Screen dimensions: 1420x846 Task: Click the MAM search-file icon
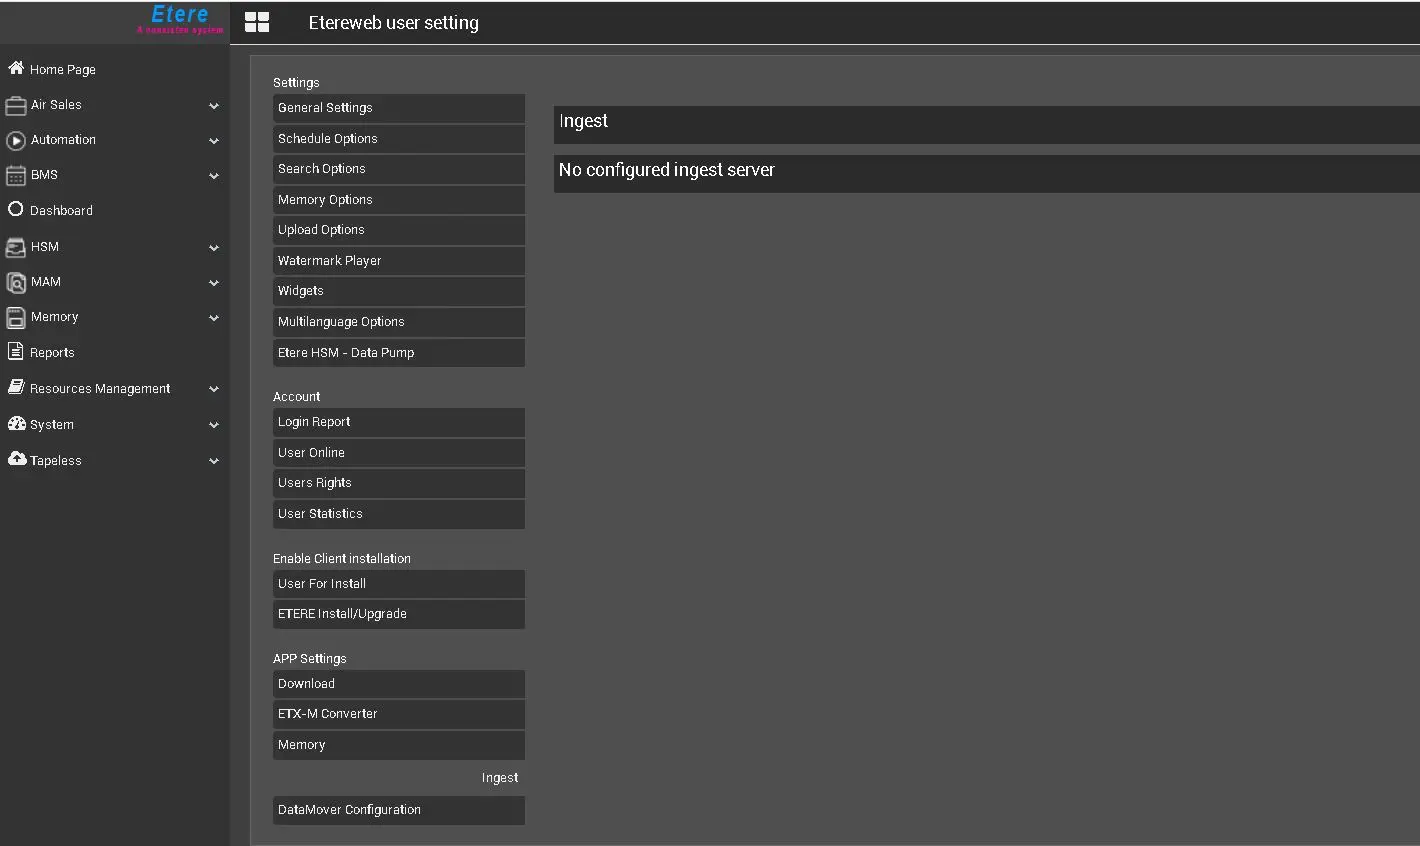[16, 282]
